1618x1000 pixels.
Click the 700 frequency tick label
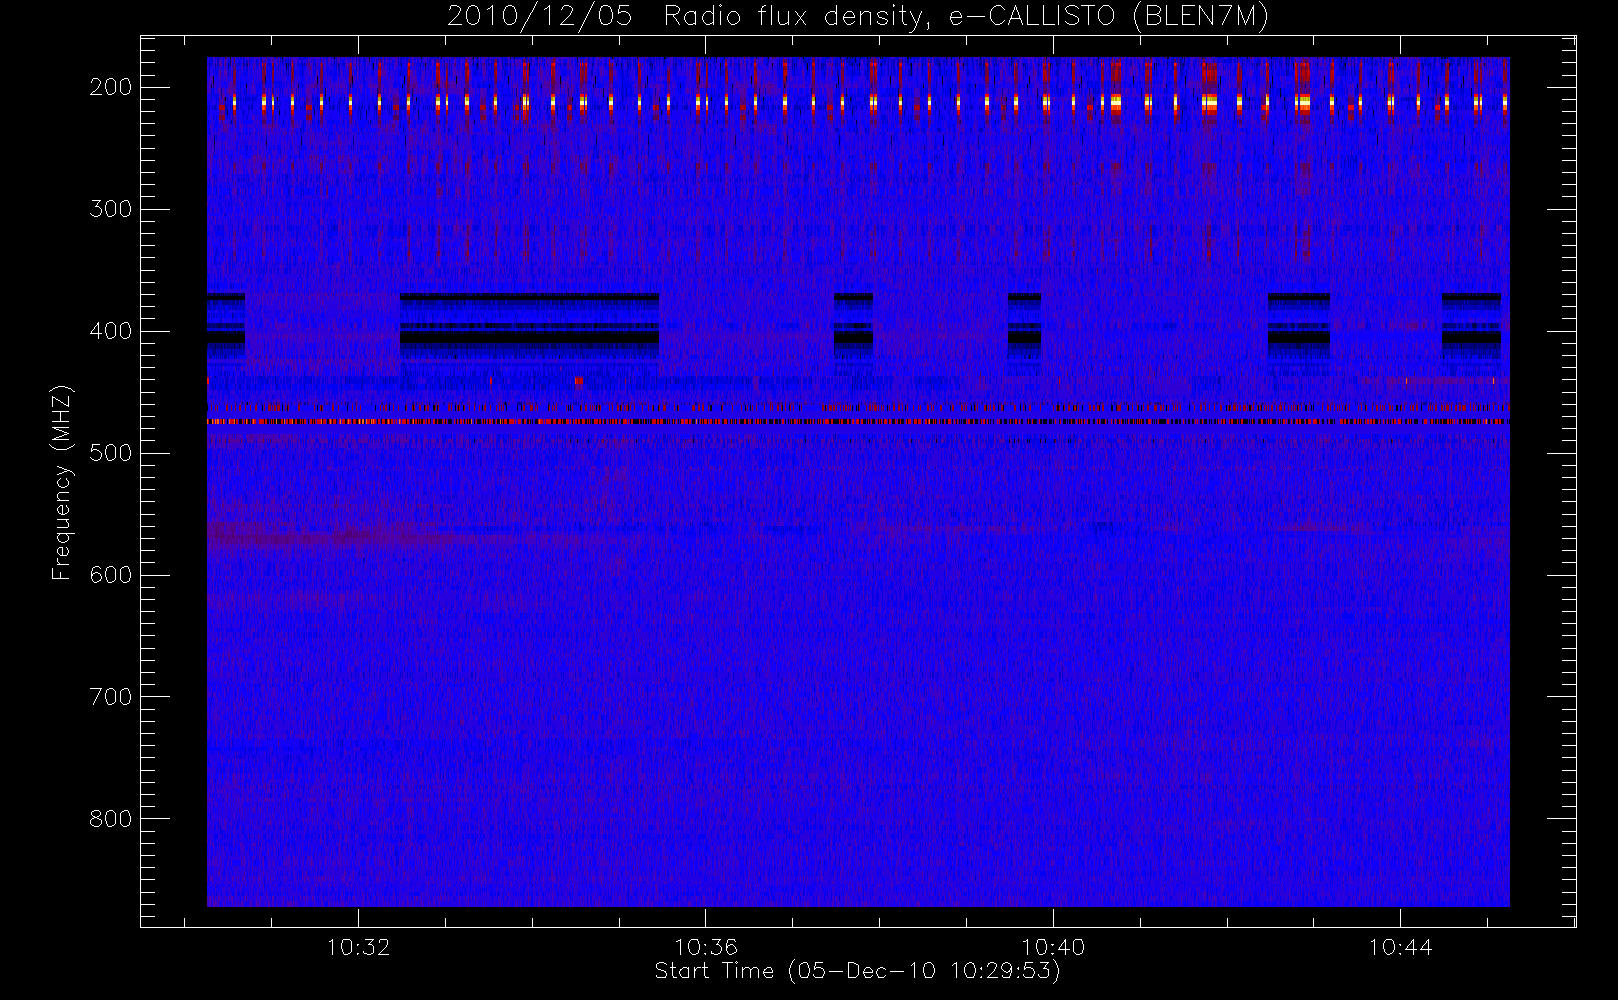point(111,697)
